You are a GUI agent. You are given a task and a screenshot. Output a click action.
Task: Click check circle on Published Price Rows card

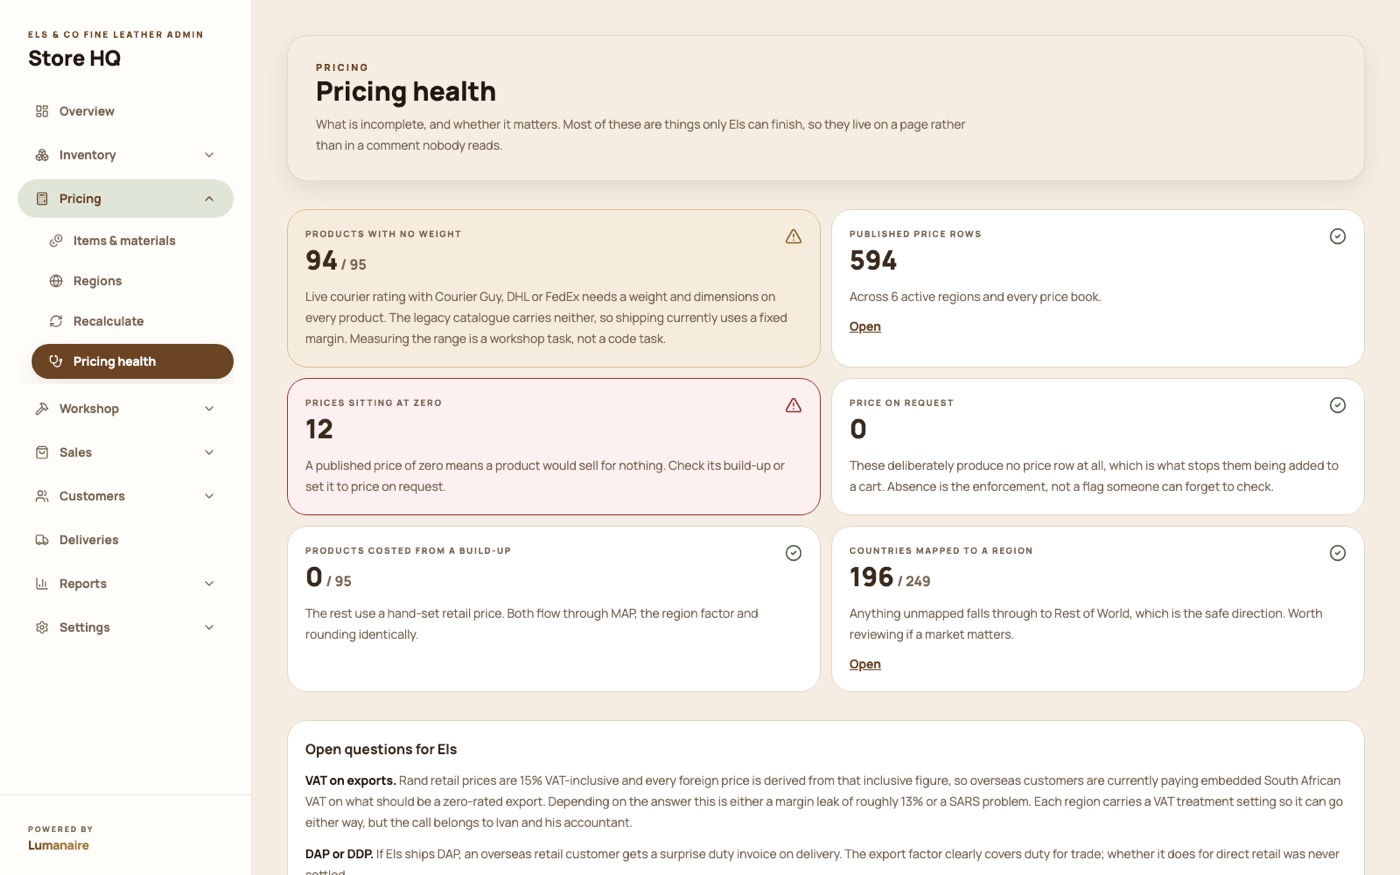(1337, 236)
